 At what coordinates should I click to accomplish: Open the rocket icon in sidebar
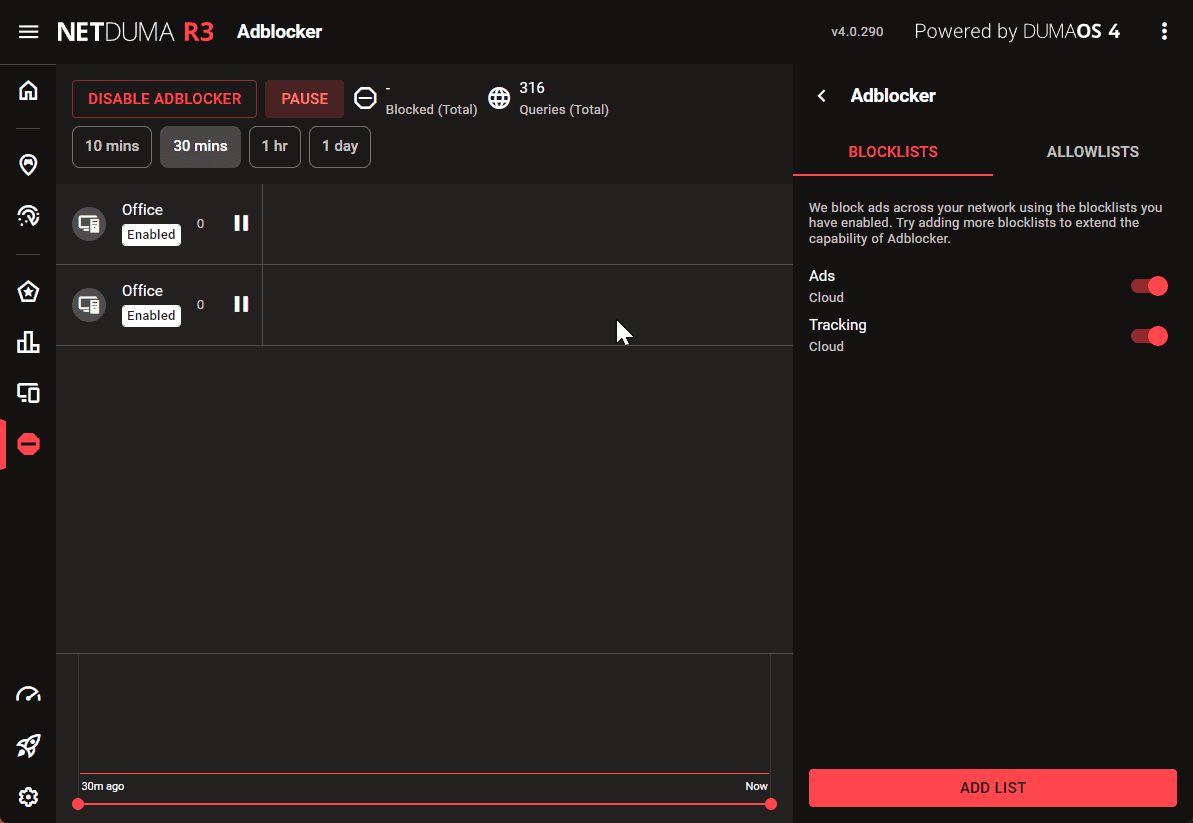(x=28, y=745)
